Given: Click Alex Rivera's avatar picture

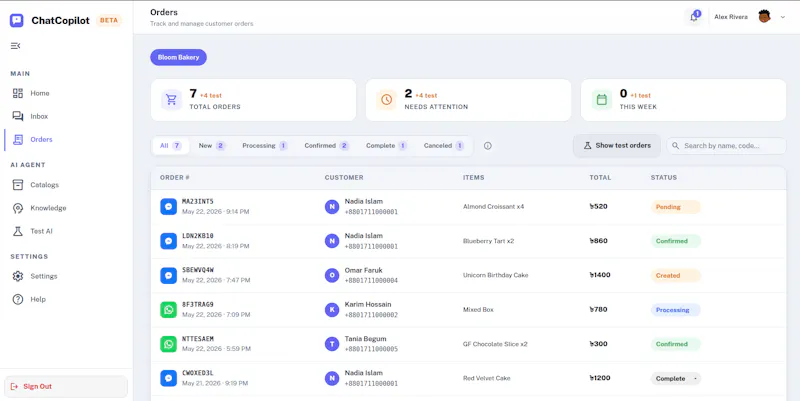Looking at the screenshot, I should pos(764,17).
